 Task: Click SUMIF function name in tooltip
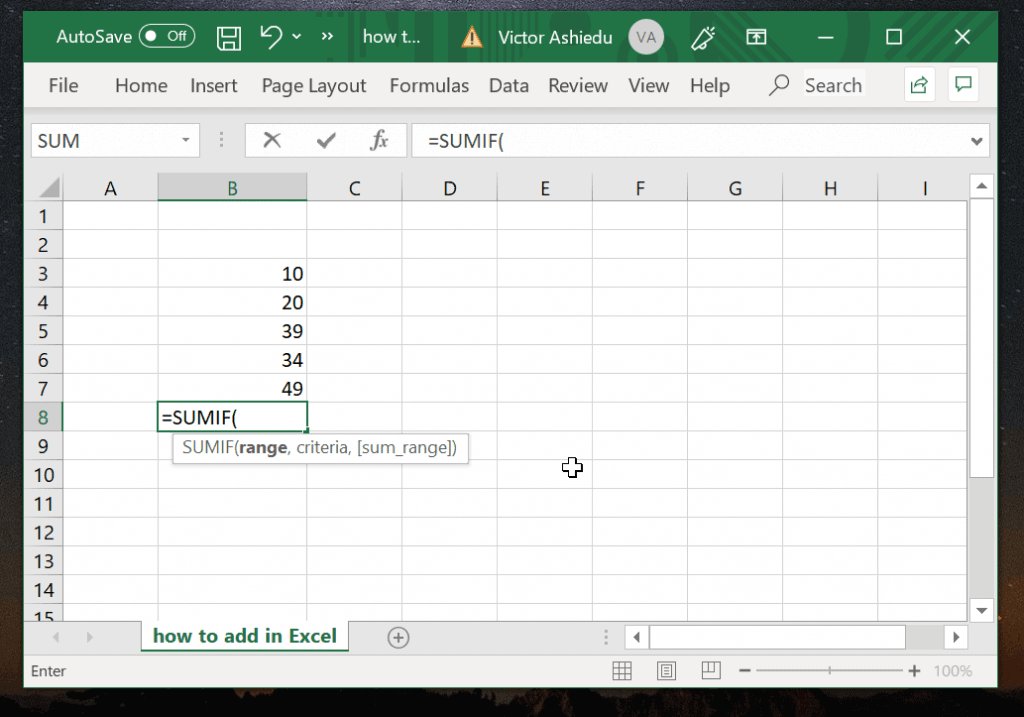point(208,447)
